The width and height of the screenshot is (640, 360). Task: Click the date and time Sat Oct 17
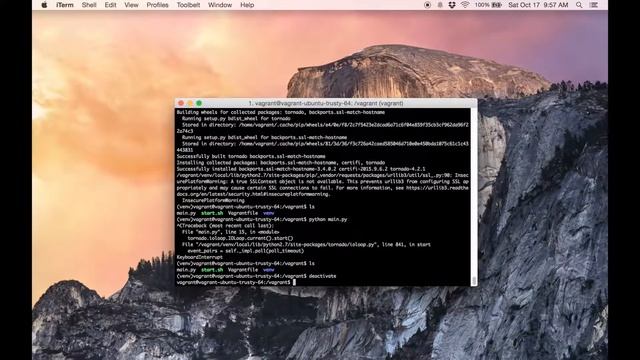(x=538, y=5)
